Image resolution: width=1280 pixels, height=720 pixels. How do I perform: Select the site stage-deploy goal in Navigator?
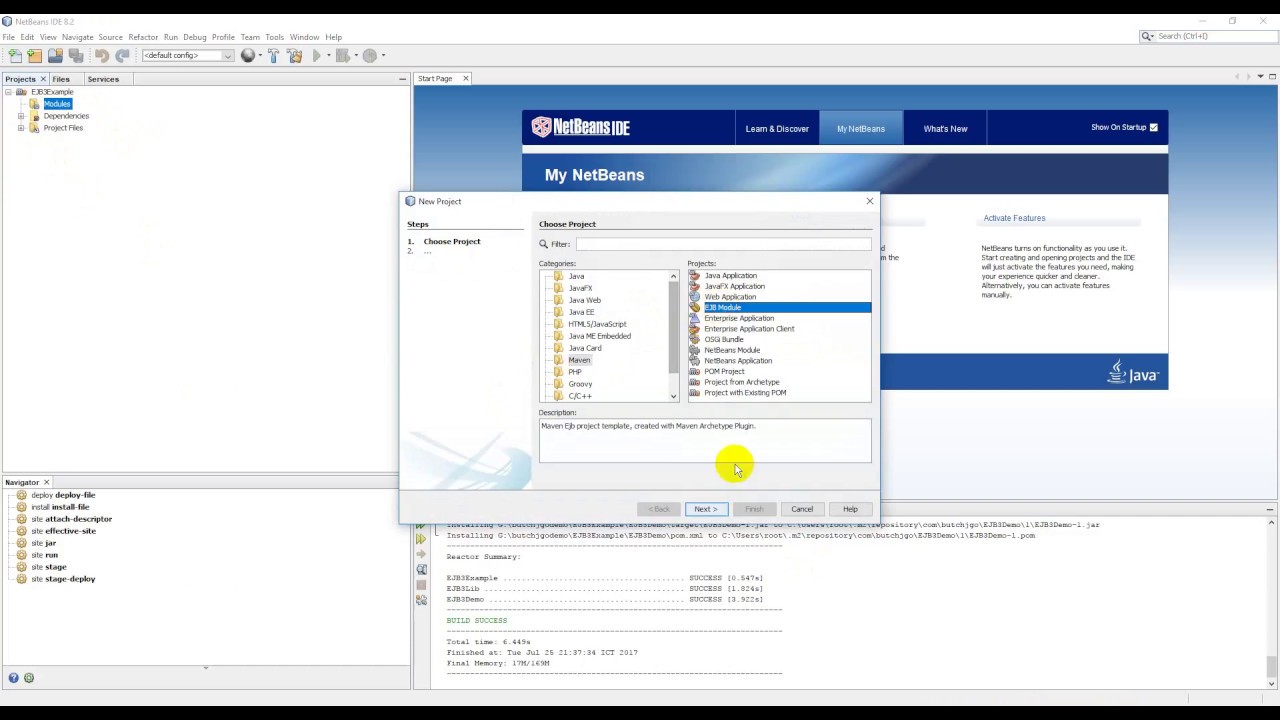tap(63, 579)
